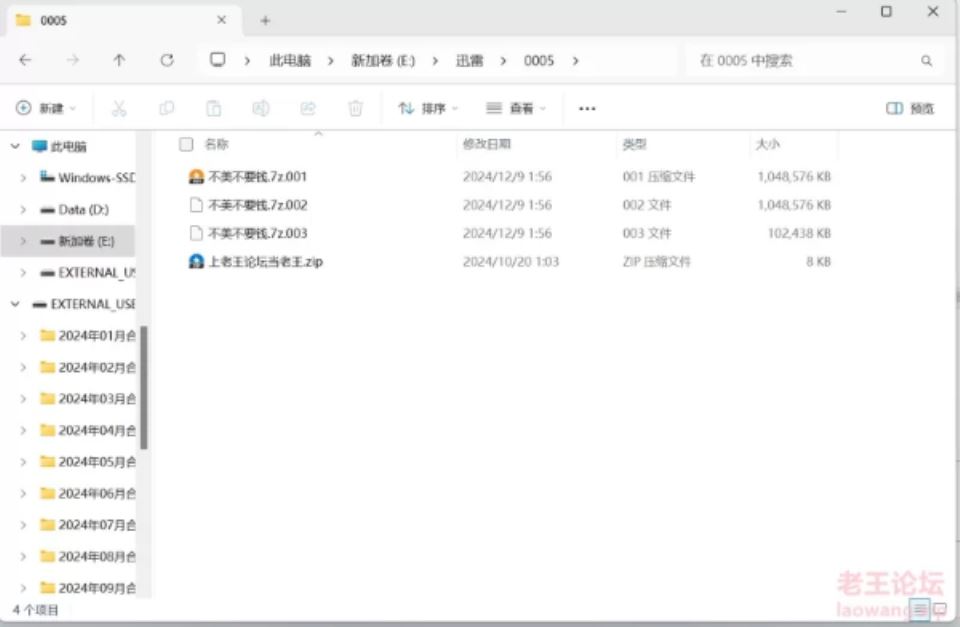
Task: Click the Share icon in toolbar
Action: (308, 108)
